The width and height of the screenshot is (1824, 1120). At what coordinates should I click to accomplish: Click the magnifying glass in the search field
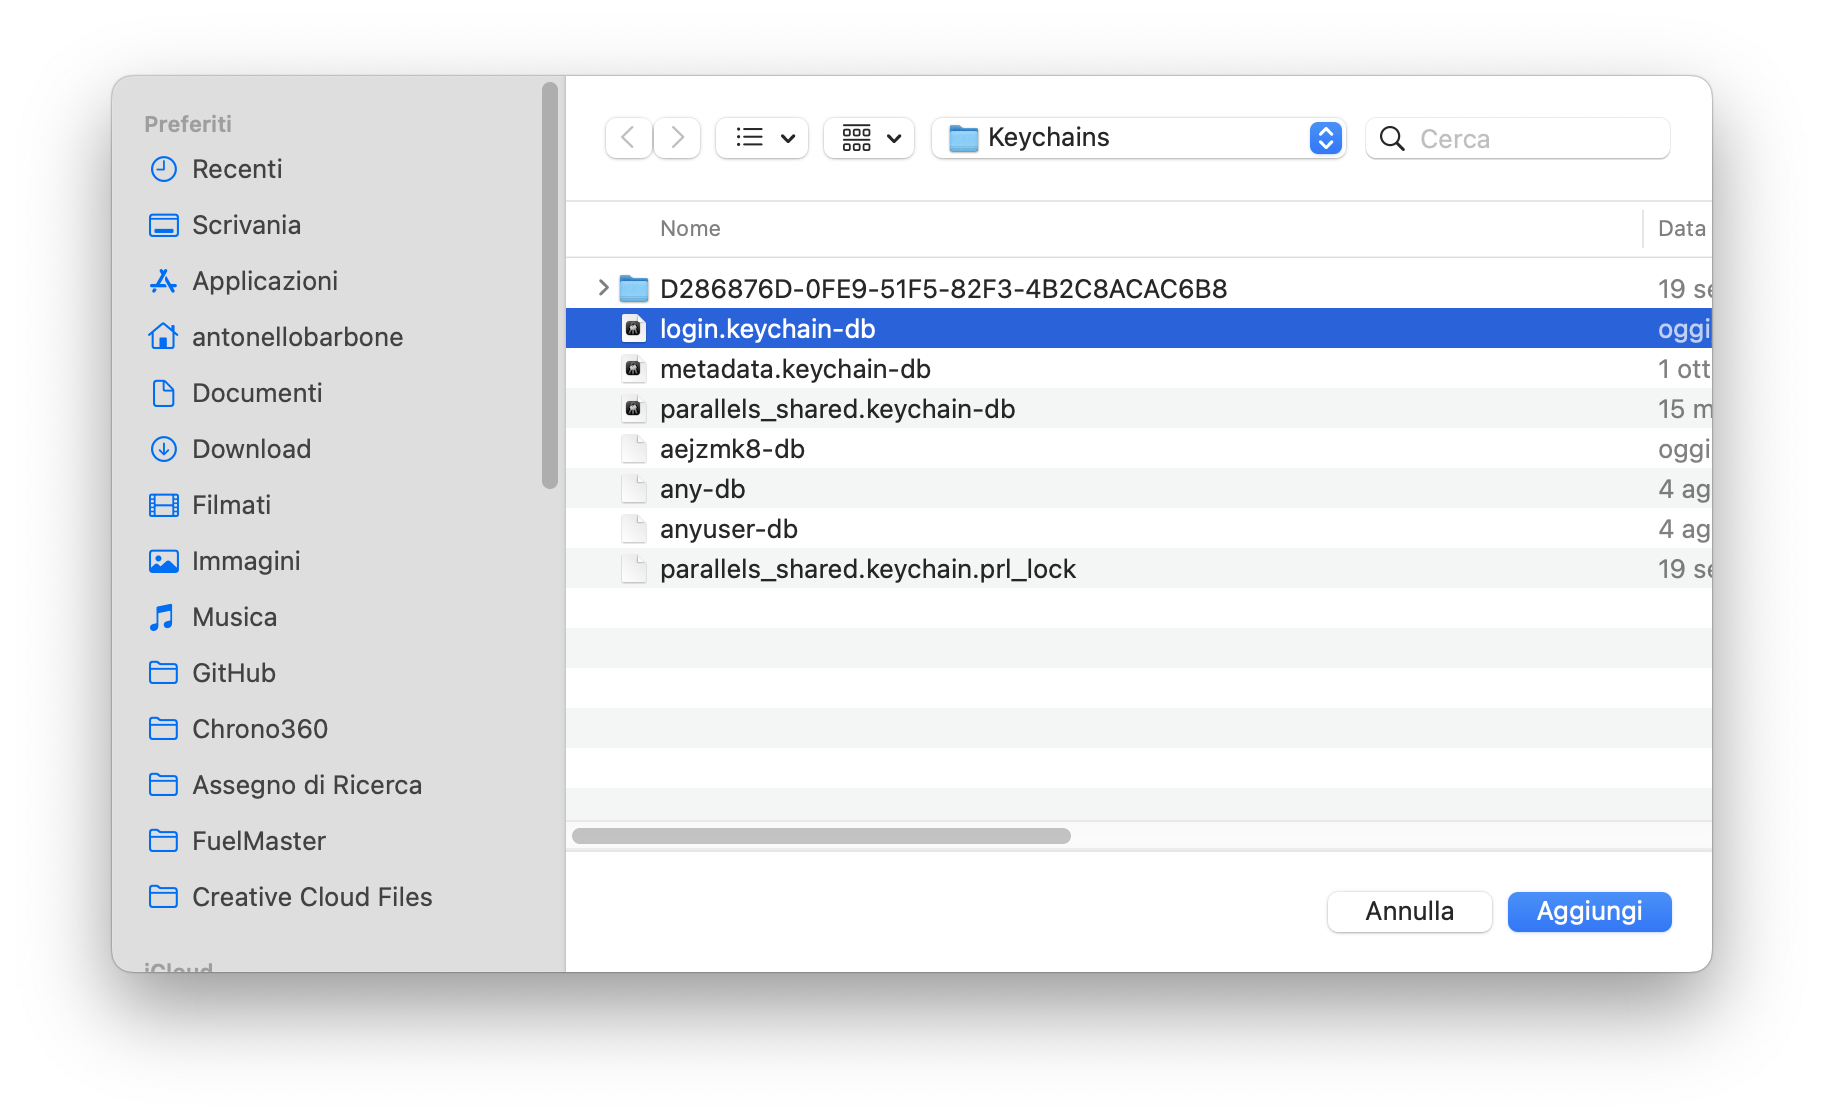click(x=1391, y=139)
